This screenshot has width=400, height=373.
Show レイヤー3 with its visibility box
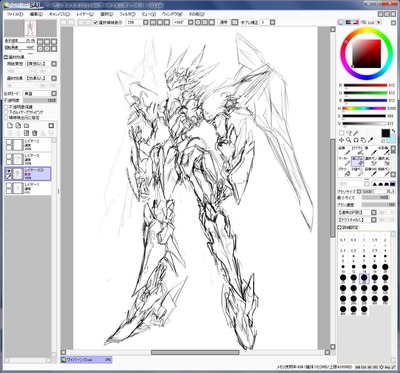coord(9,156)
